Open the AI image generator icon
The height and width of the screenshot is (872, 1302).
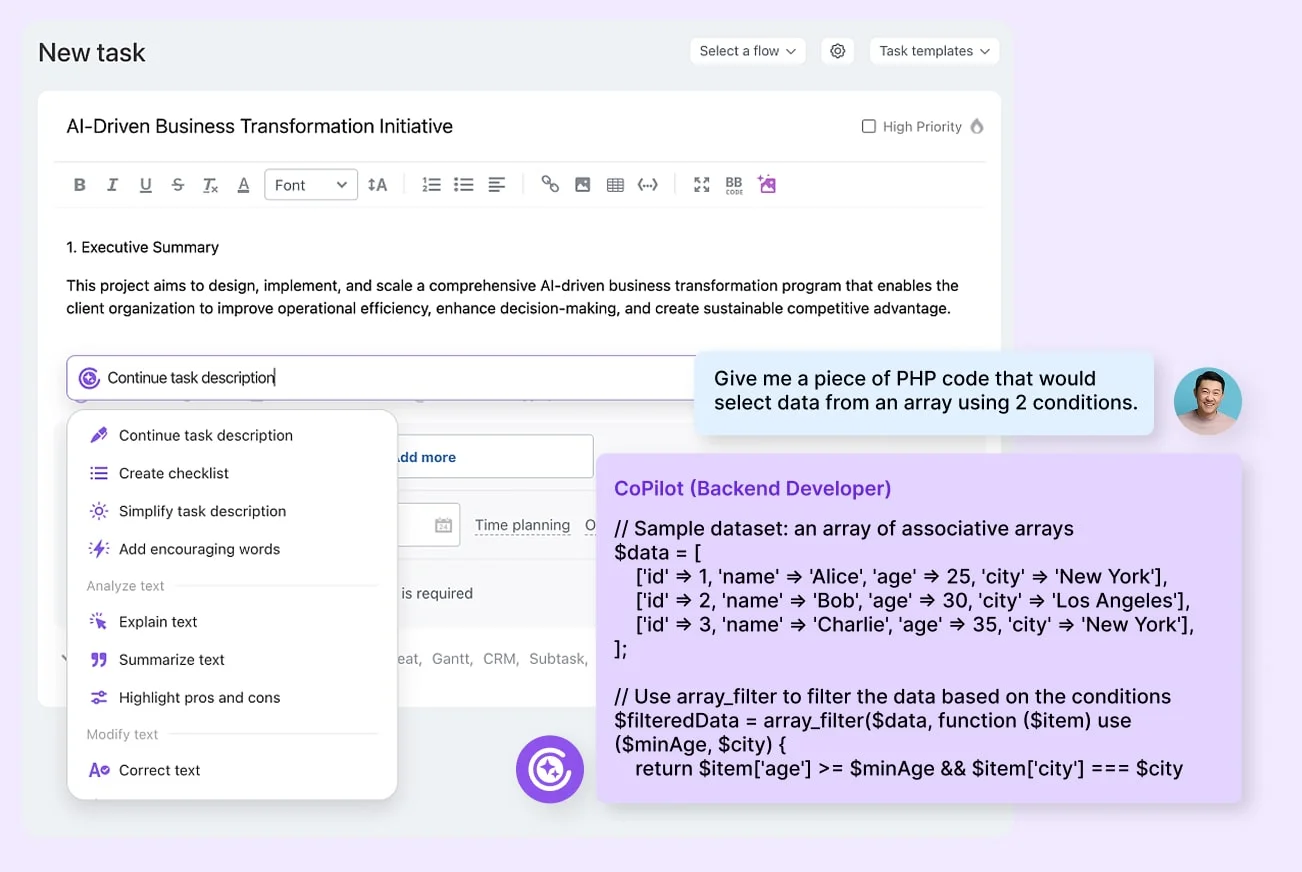point(767,184)
